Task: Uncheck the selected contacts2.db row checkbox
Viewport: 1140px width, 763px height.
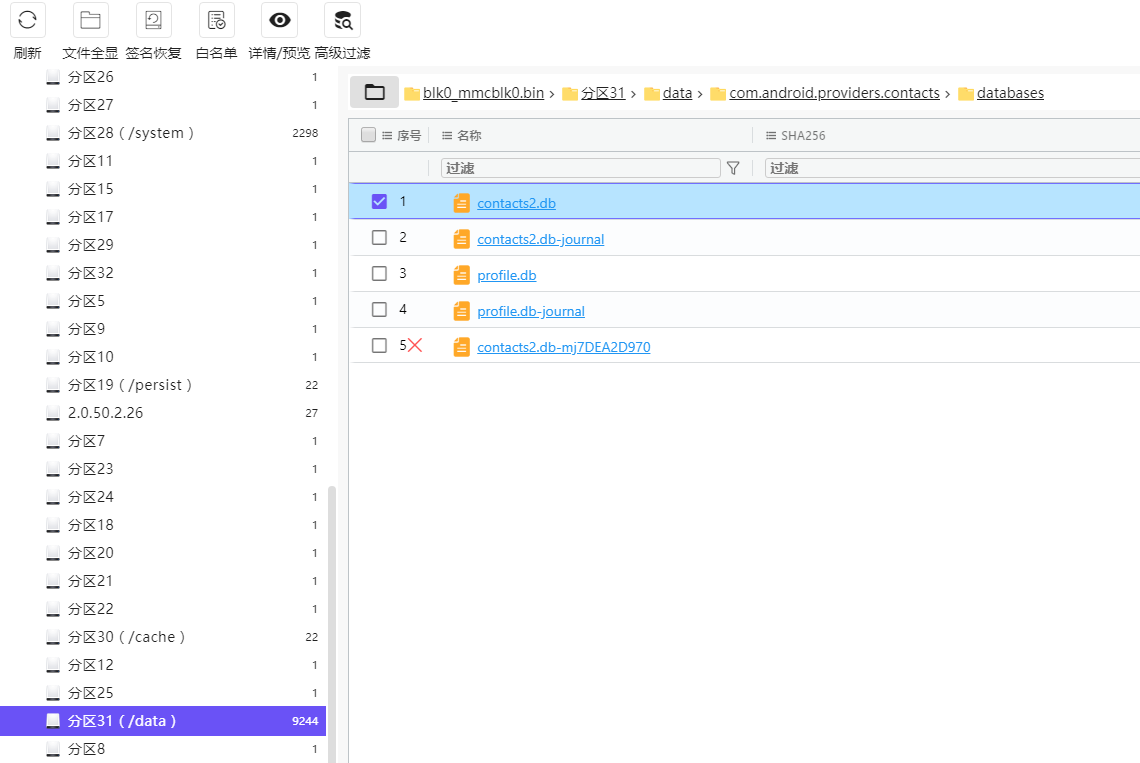Action: 379,200
